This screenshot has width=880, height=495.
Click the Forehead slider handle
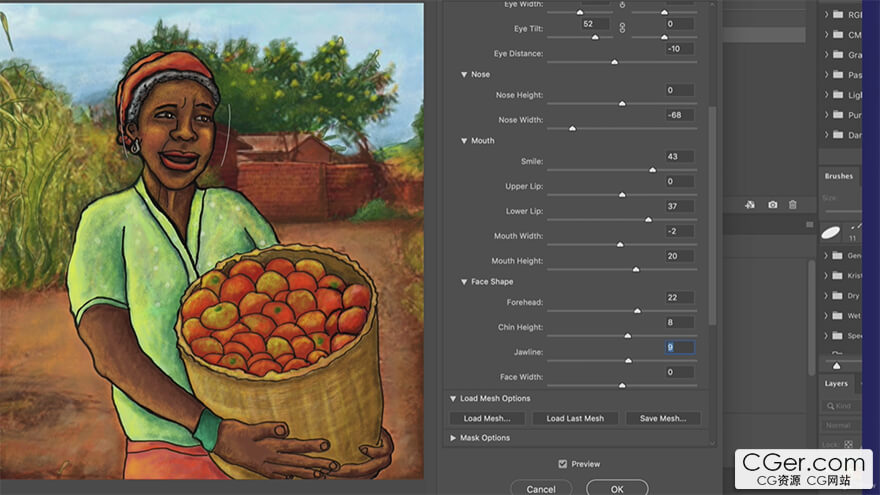tap(637, 310)
